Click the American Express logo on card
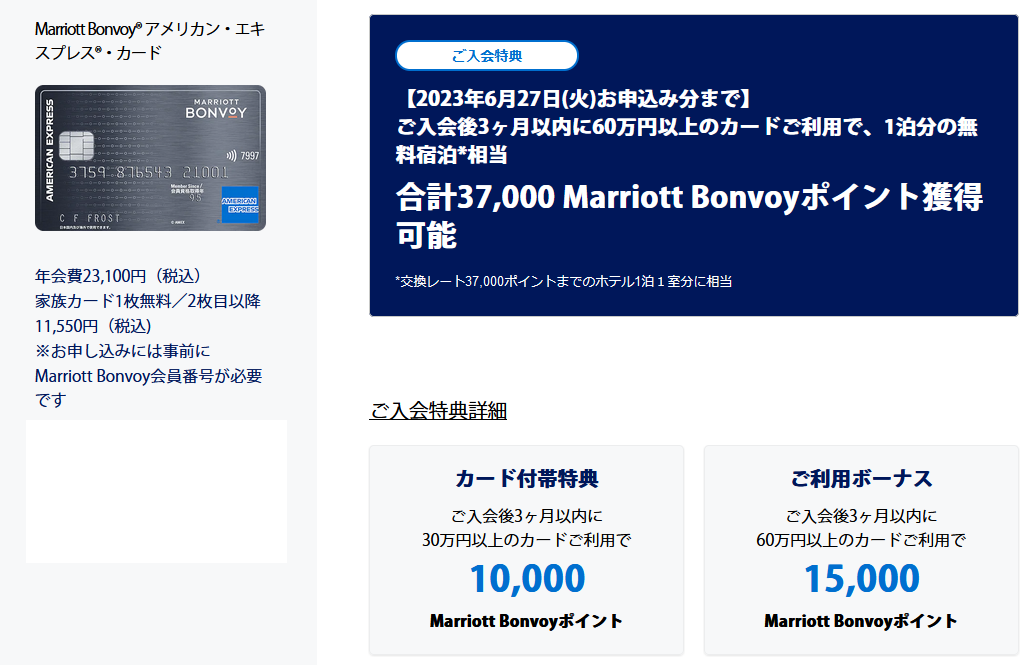Image resolution: width=1035 pixels, height=665 pixels. (x=240, y=205)
